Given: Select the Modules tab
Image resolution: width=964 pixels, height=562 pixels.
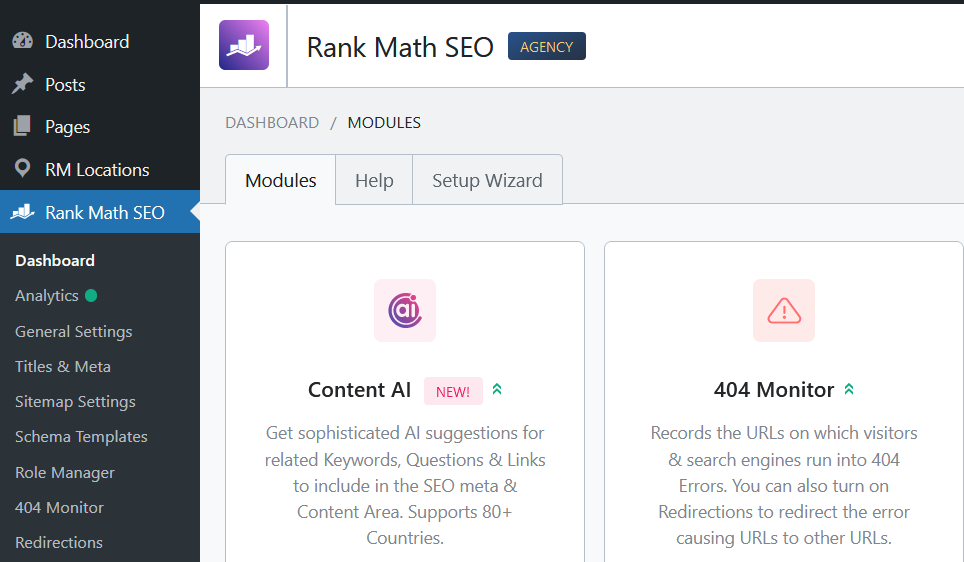Looking at the screenshot, I should pyautogui.click(x=281, y=181).
